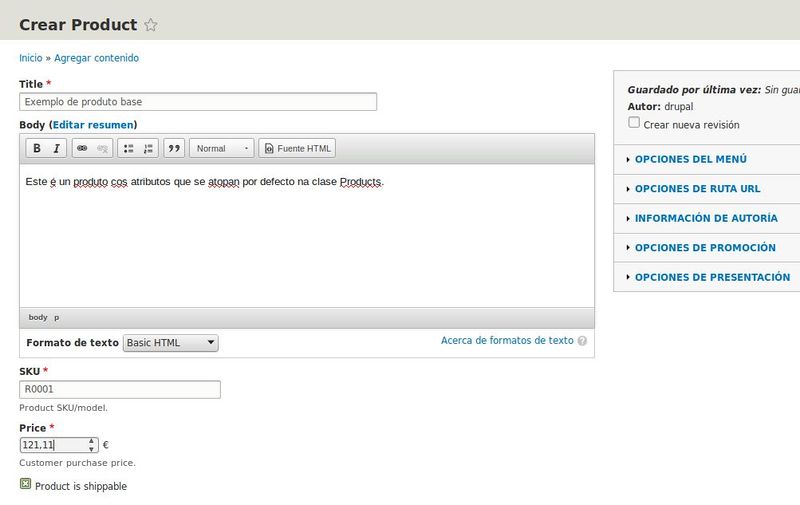
Task: Insert a link with the link icon
Action: tap(82, 148)
